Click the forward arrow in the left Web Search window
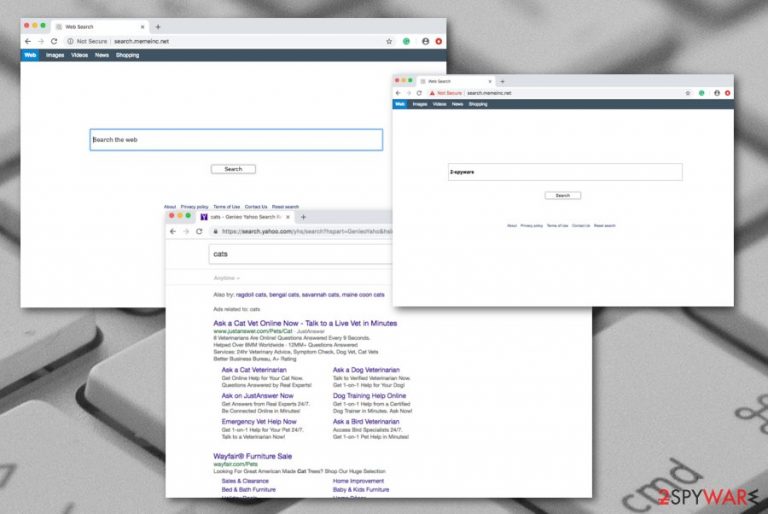The width and height of the screenshot is (768, 514). pyautogui.click(x=41, y=42)
